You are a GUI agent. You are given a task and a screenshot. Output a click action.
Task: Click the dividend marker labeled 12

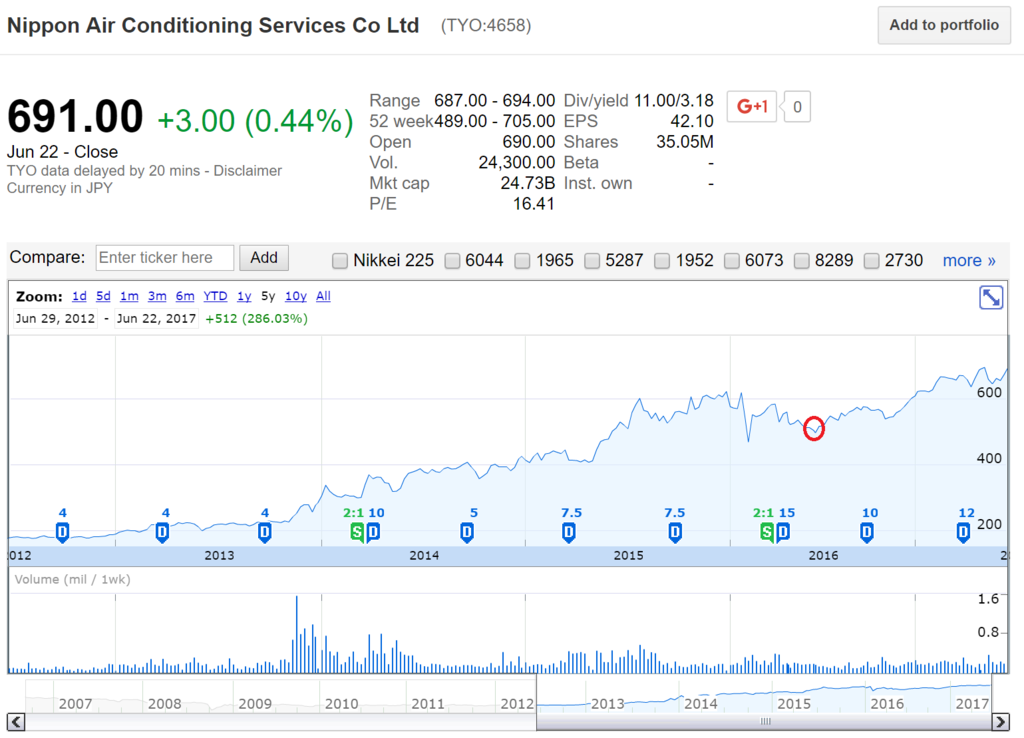pos(963,532)
